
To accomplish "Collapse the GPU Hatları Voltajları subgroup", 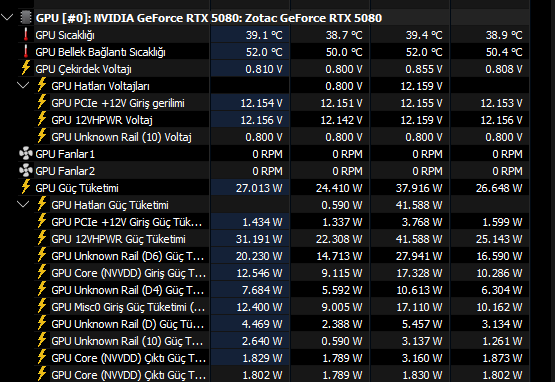I will pos(23,85).
